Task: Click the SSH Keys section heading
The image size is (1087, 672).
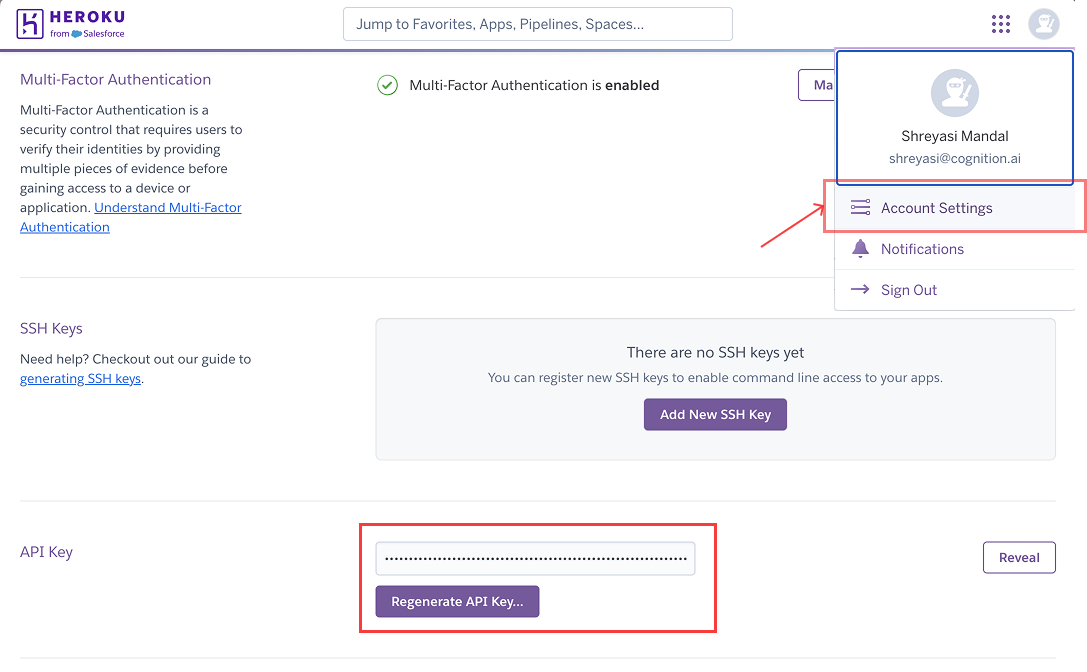Action: click(x=51, y=328)
